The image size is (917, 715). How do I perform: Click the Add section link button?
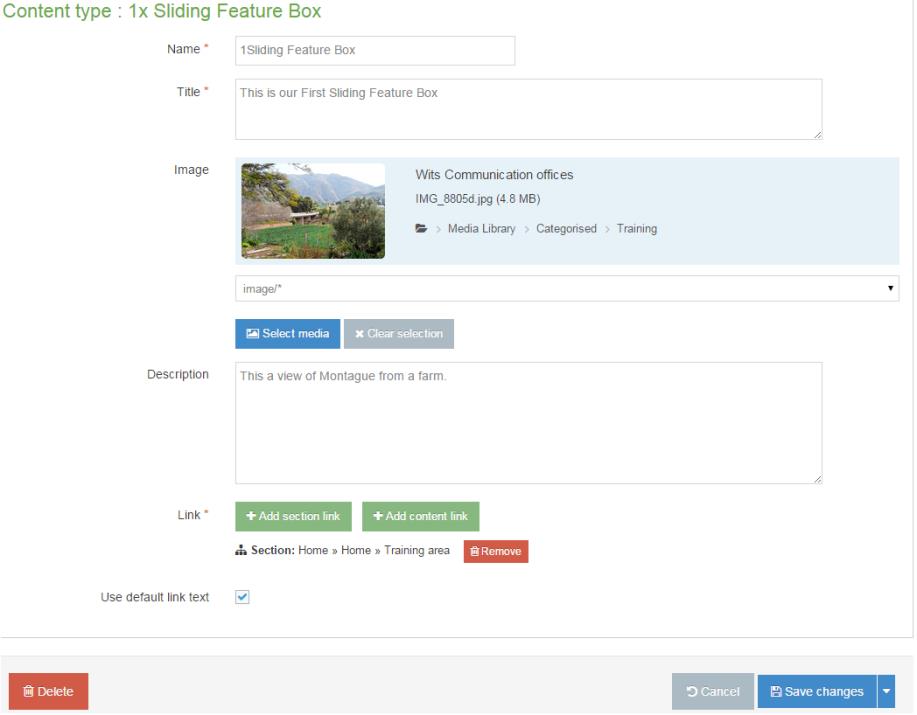(x=294, y=516)
